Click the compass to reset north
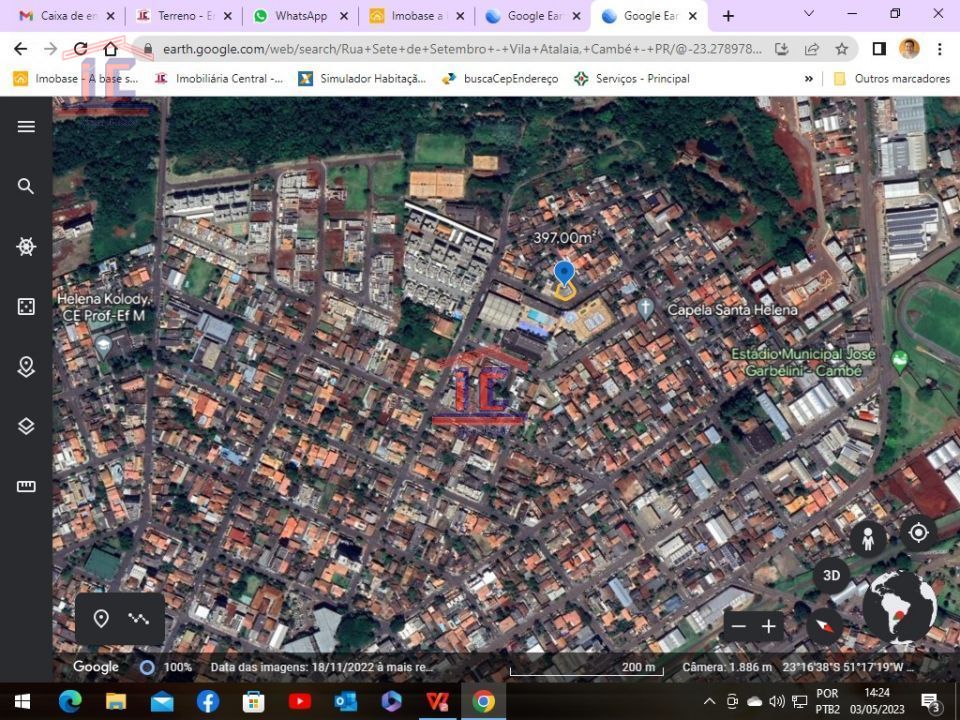Image resolution: width=960 pixels, height=720 pixels. pyautogui.click(x=825, y=627)
